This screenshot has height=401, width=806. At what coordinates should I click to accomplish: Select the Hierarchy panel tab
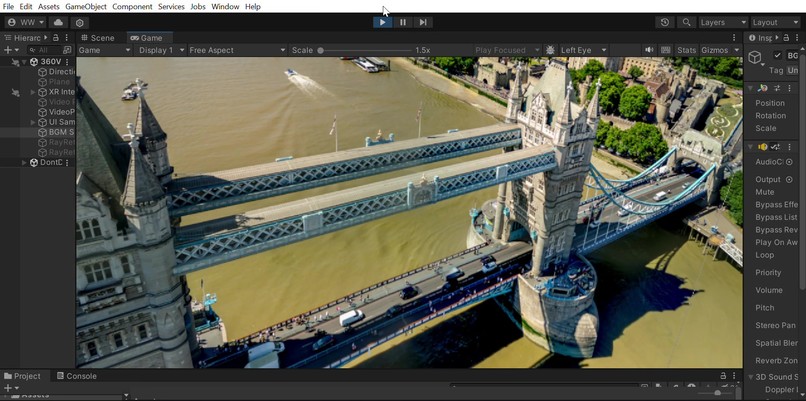coord(23,38)
